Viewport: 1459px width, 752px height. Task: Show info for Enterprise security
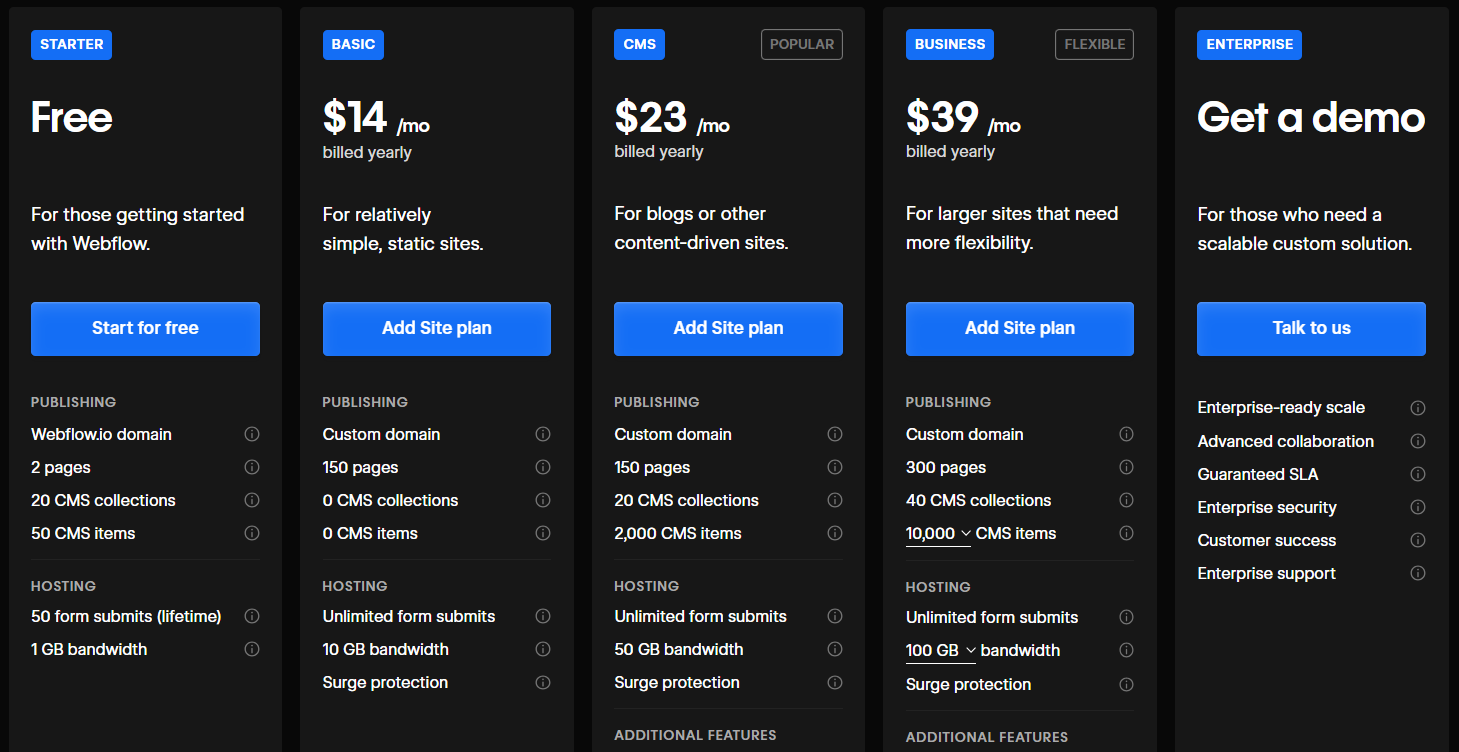tap(1418, 507)
